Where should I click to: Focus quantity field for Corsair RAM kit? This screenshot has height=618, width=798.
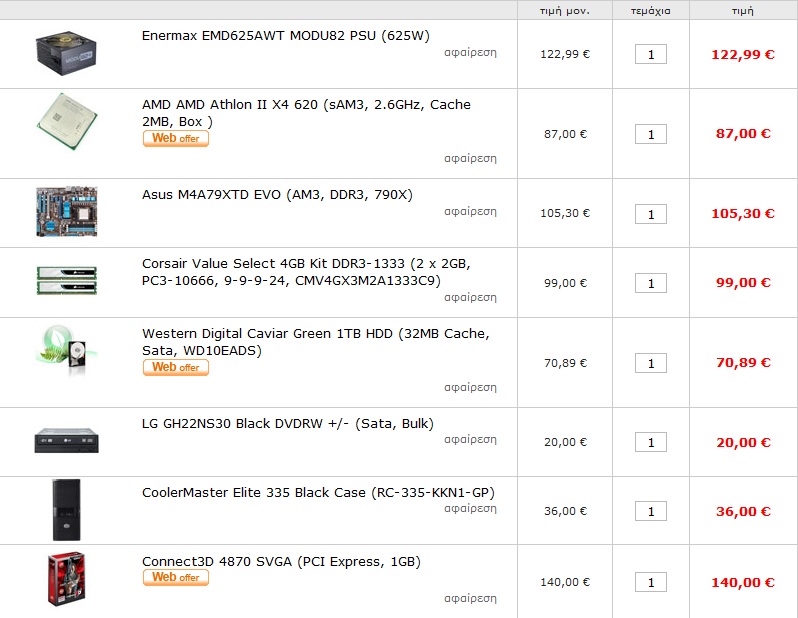point(651,283)
